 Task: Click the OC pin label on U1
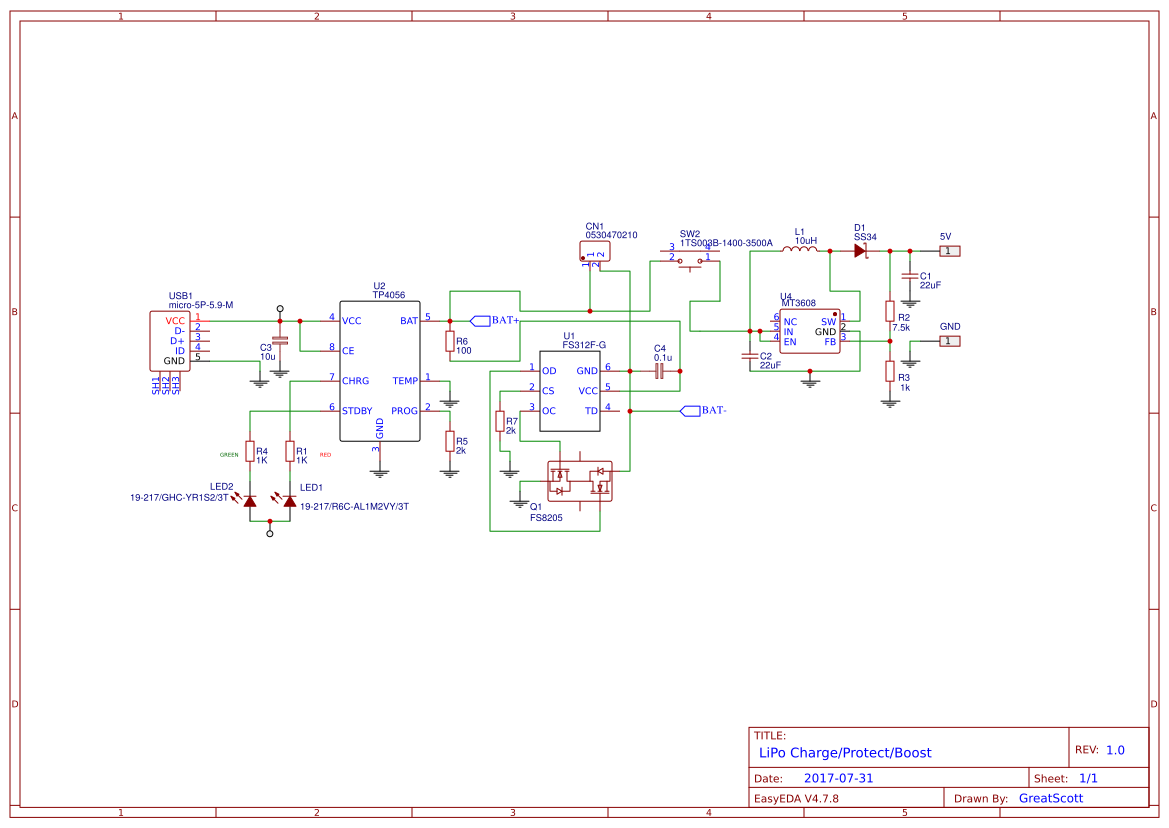pos(549,411)
